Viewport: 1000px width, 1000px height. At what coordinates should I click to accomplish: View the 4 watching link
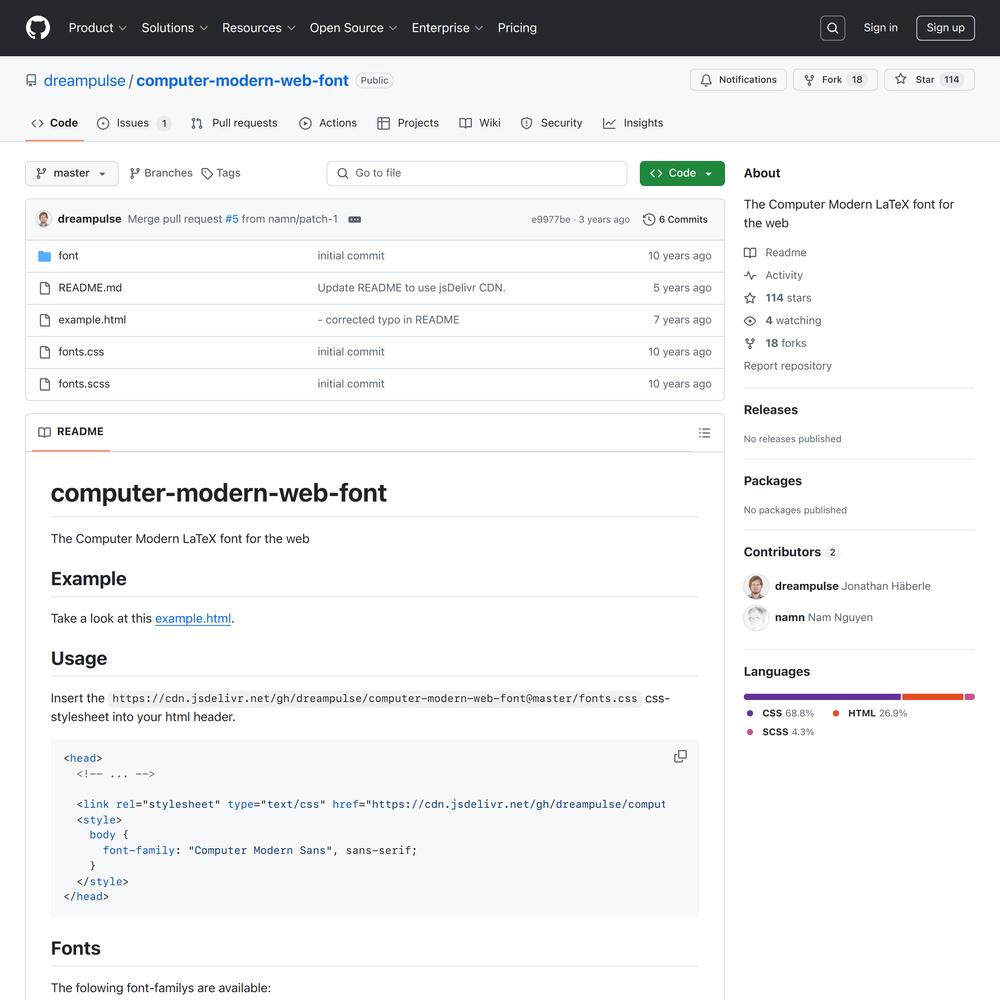(783, 321)
